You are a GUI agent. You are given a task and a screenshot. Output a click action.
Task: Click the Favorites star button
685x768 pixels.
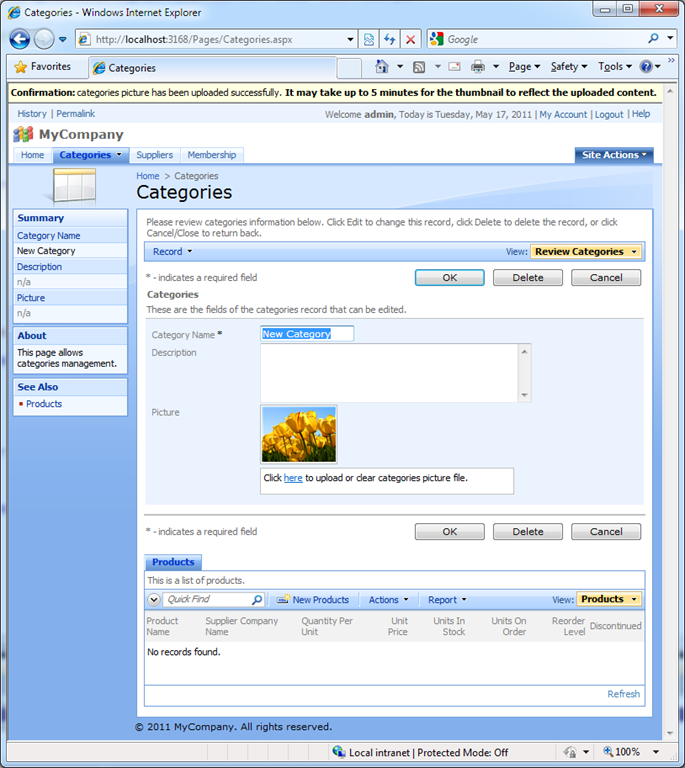[x=43, y=67]
